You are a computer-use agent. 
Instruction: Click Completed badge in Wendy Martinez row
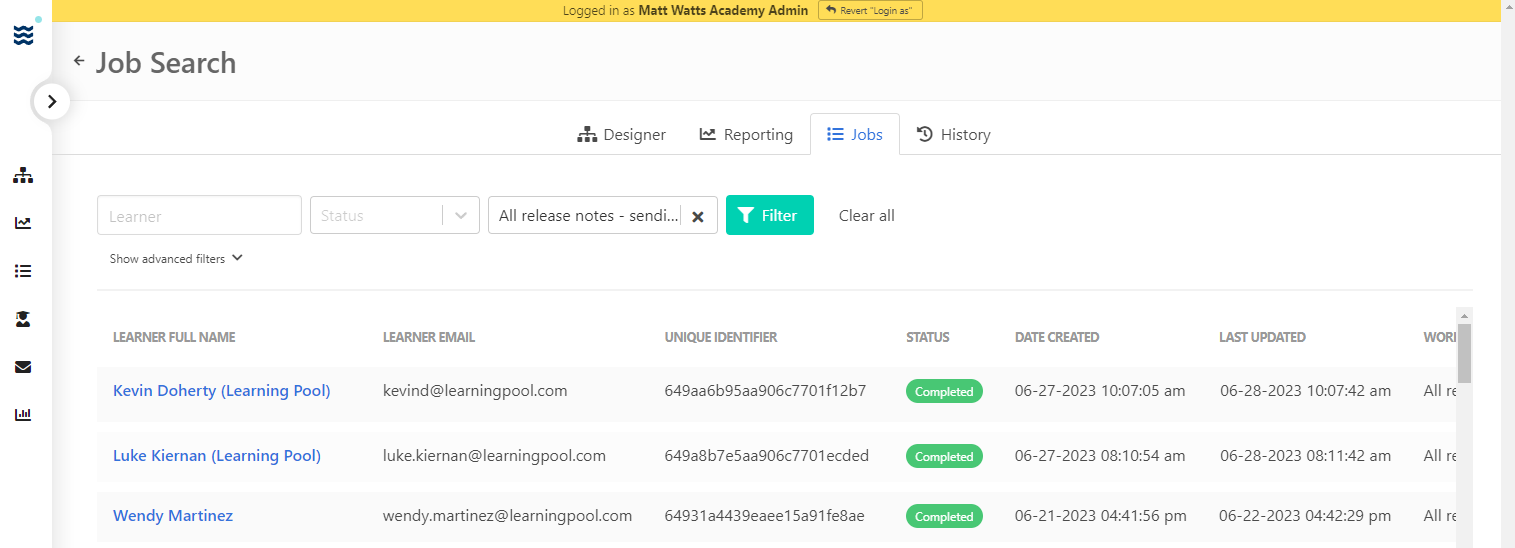[x=944, y=516]
